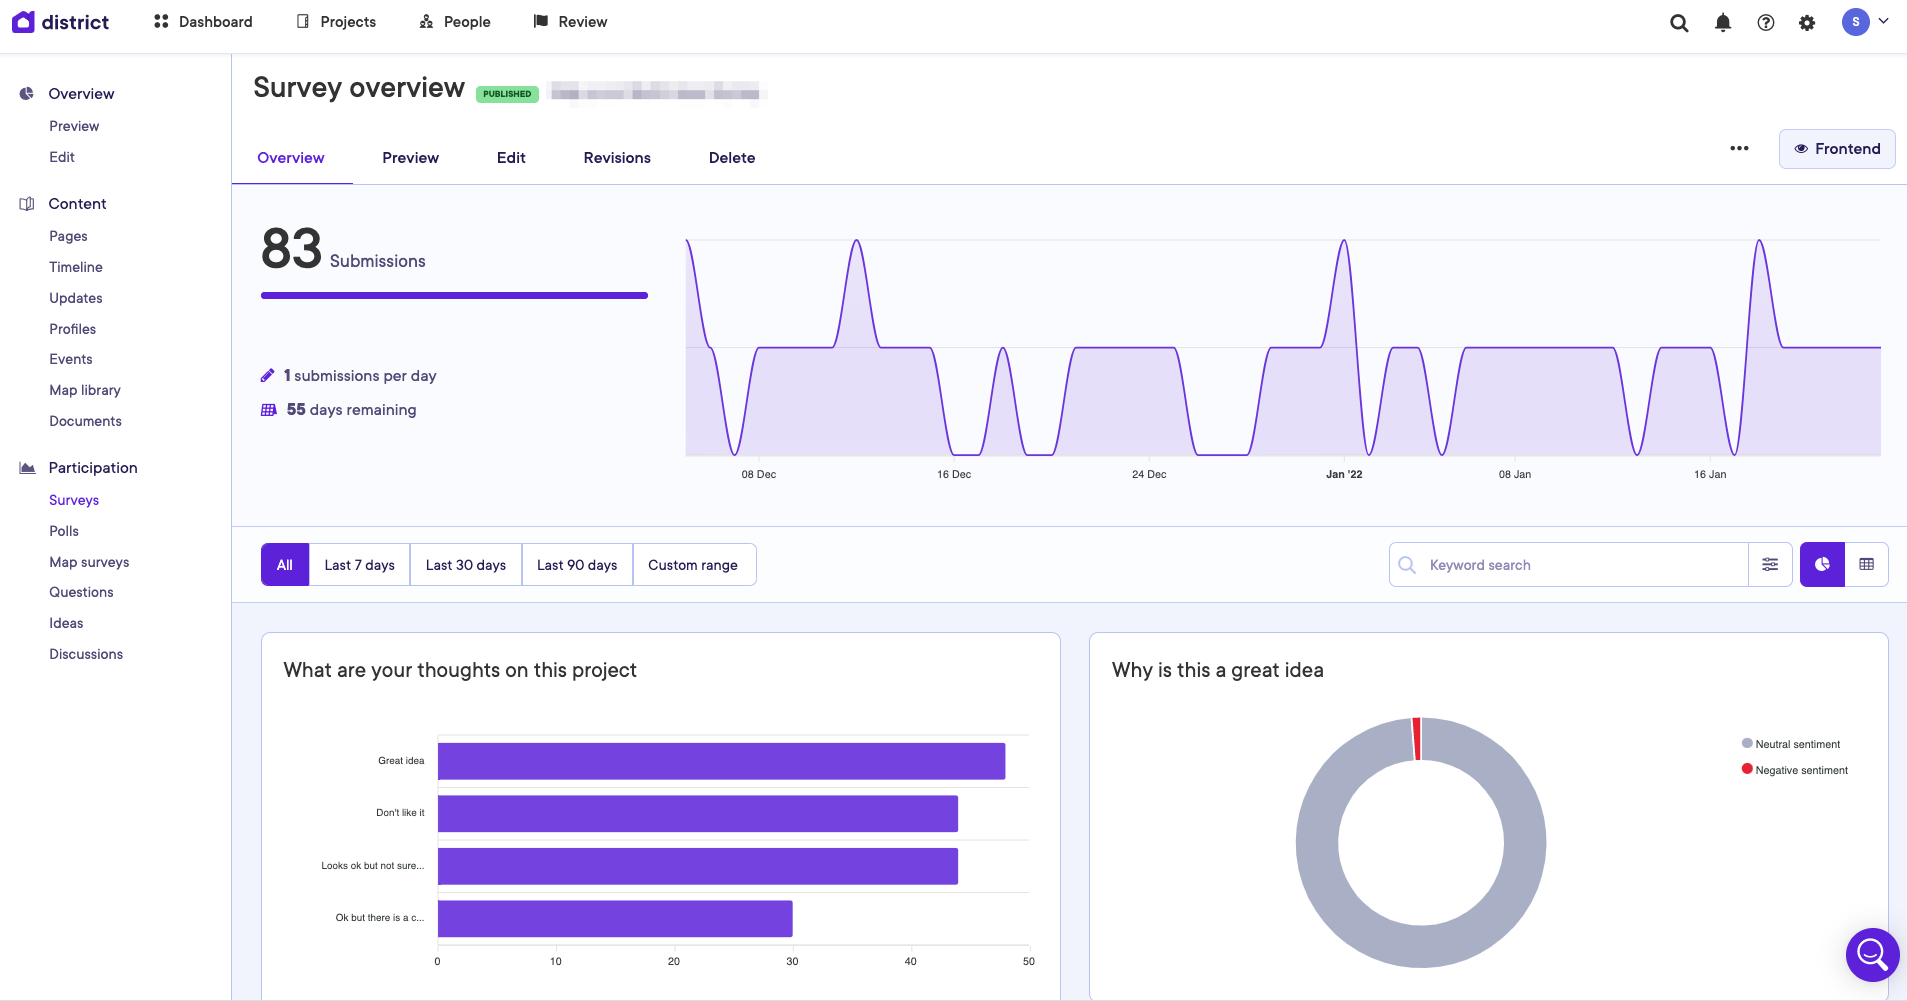1907x1001 pixels.
Task: Open the Custom range date picker
Action: (x=693, y=565)
